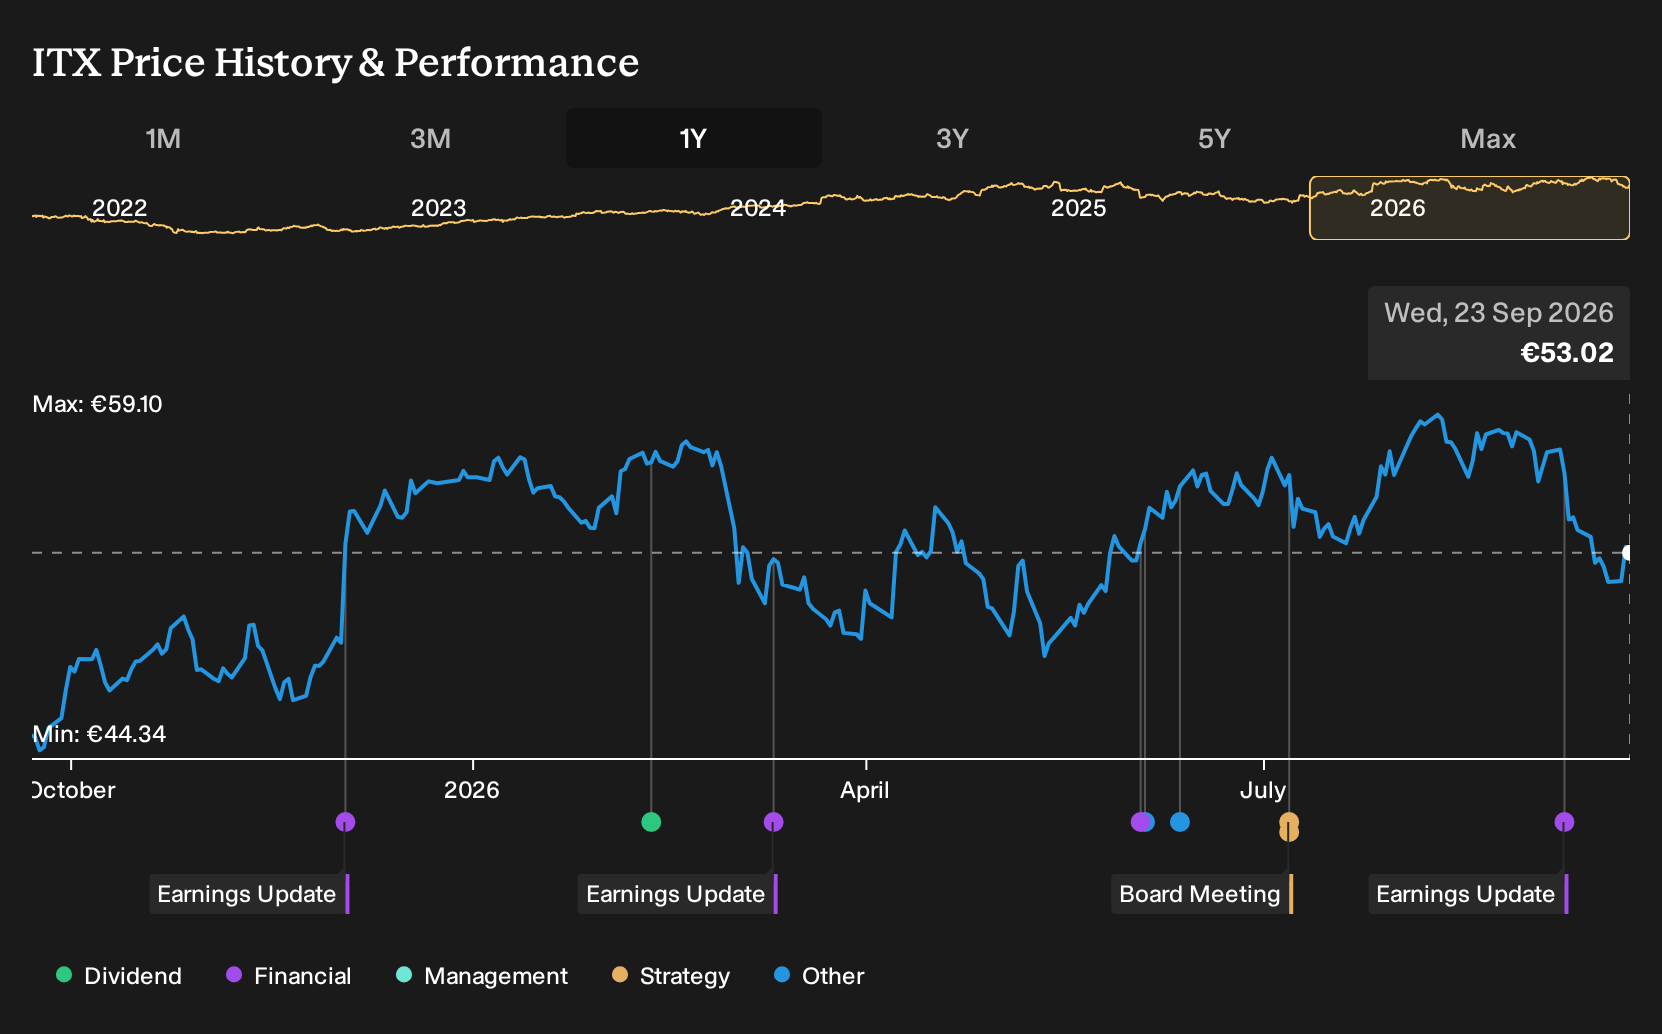This screenshot has width=1662, height=1034.
Task: Click the purple event marker above first Earnings Update
Action: (x=345, y=822)
